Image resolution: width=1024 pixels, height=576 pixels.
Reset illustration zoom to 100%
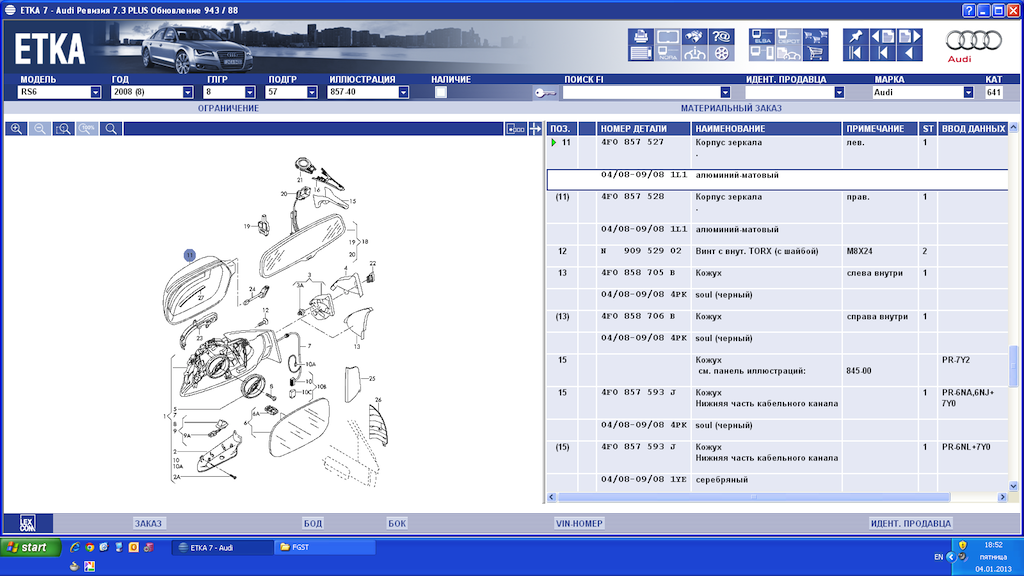pyautogui.click(x=87, y=129)
